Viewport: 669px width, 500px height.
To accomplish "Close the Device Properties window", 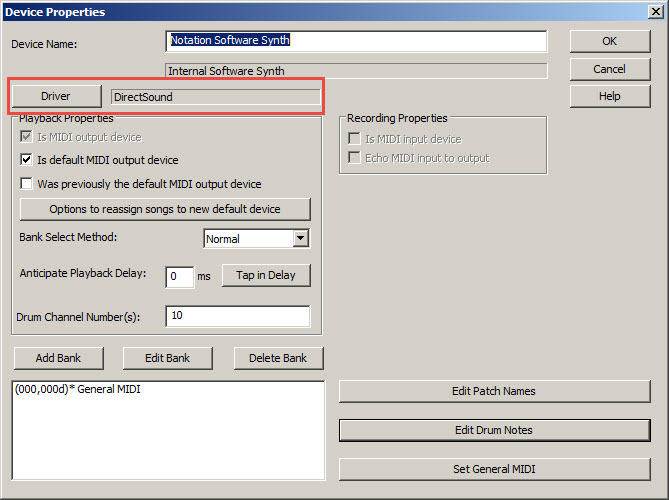I will [655, 12].
